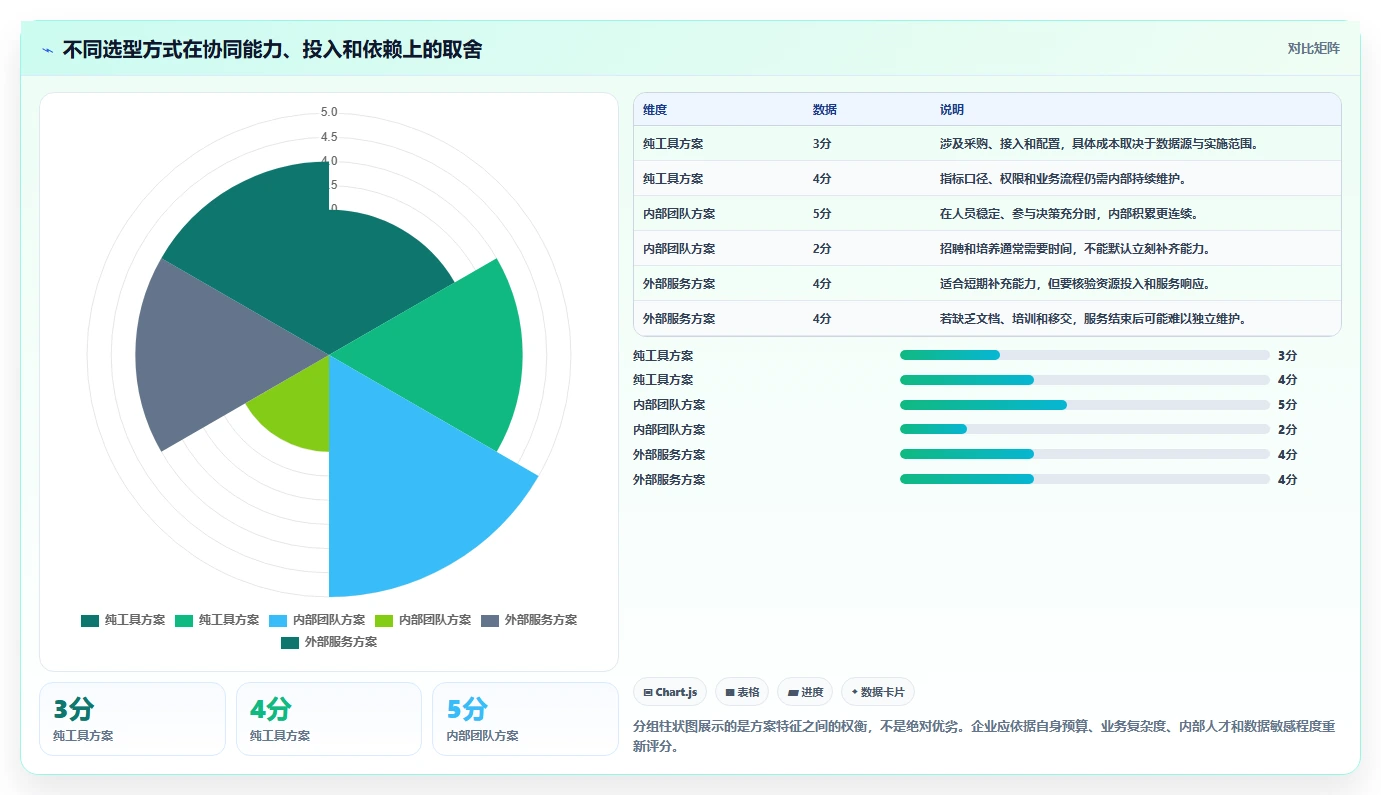Viewport: 1381px width, 795px height.
Task: Click the 内部团队方案 progress bar showing 5分
Action: point(1085,405)
